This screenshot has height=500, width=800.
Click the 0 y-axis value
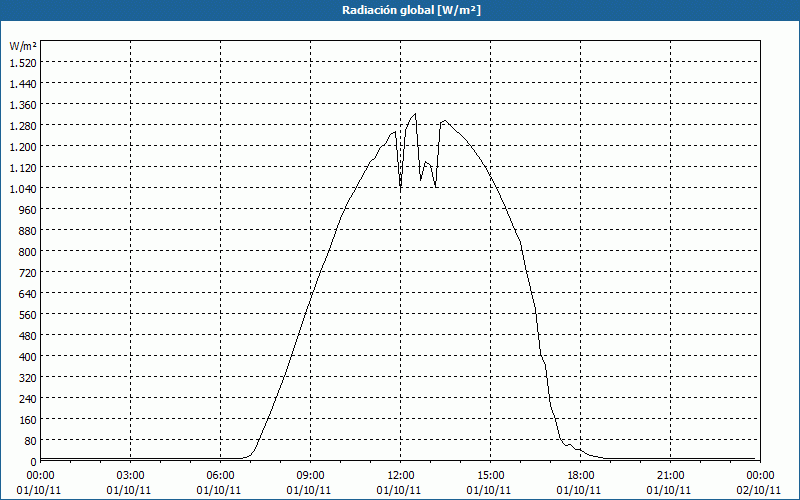tap(34, 462)
